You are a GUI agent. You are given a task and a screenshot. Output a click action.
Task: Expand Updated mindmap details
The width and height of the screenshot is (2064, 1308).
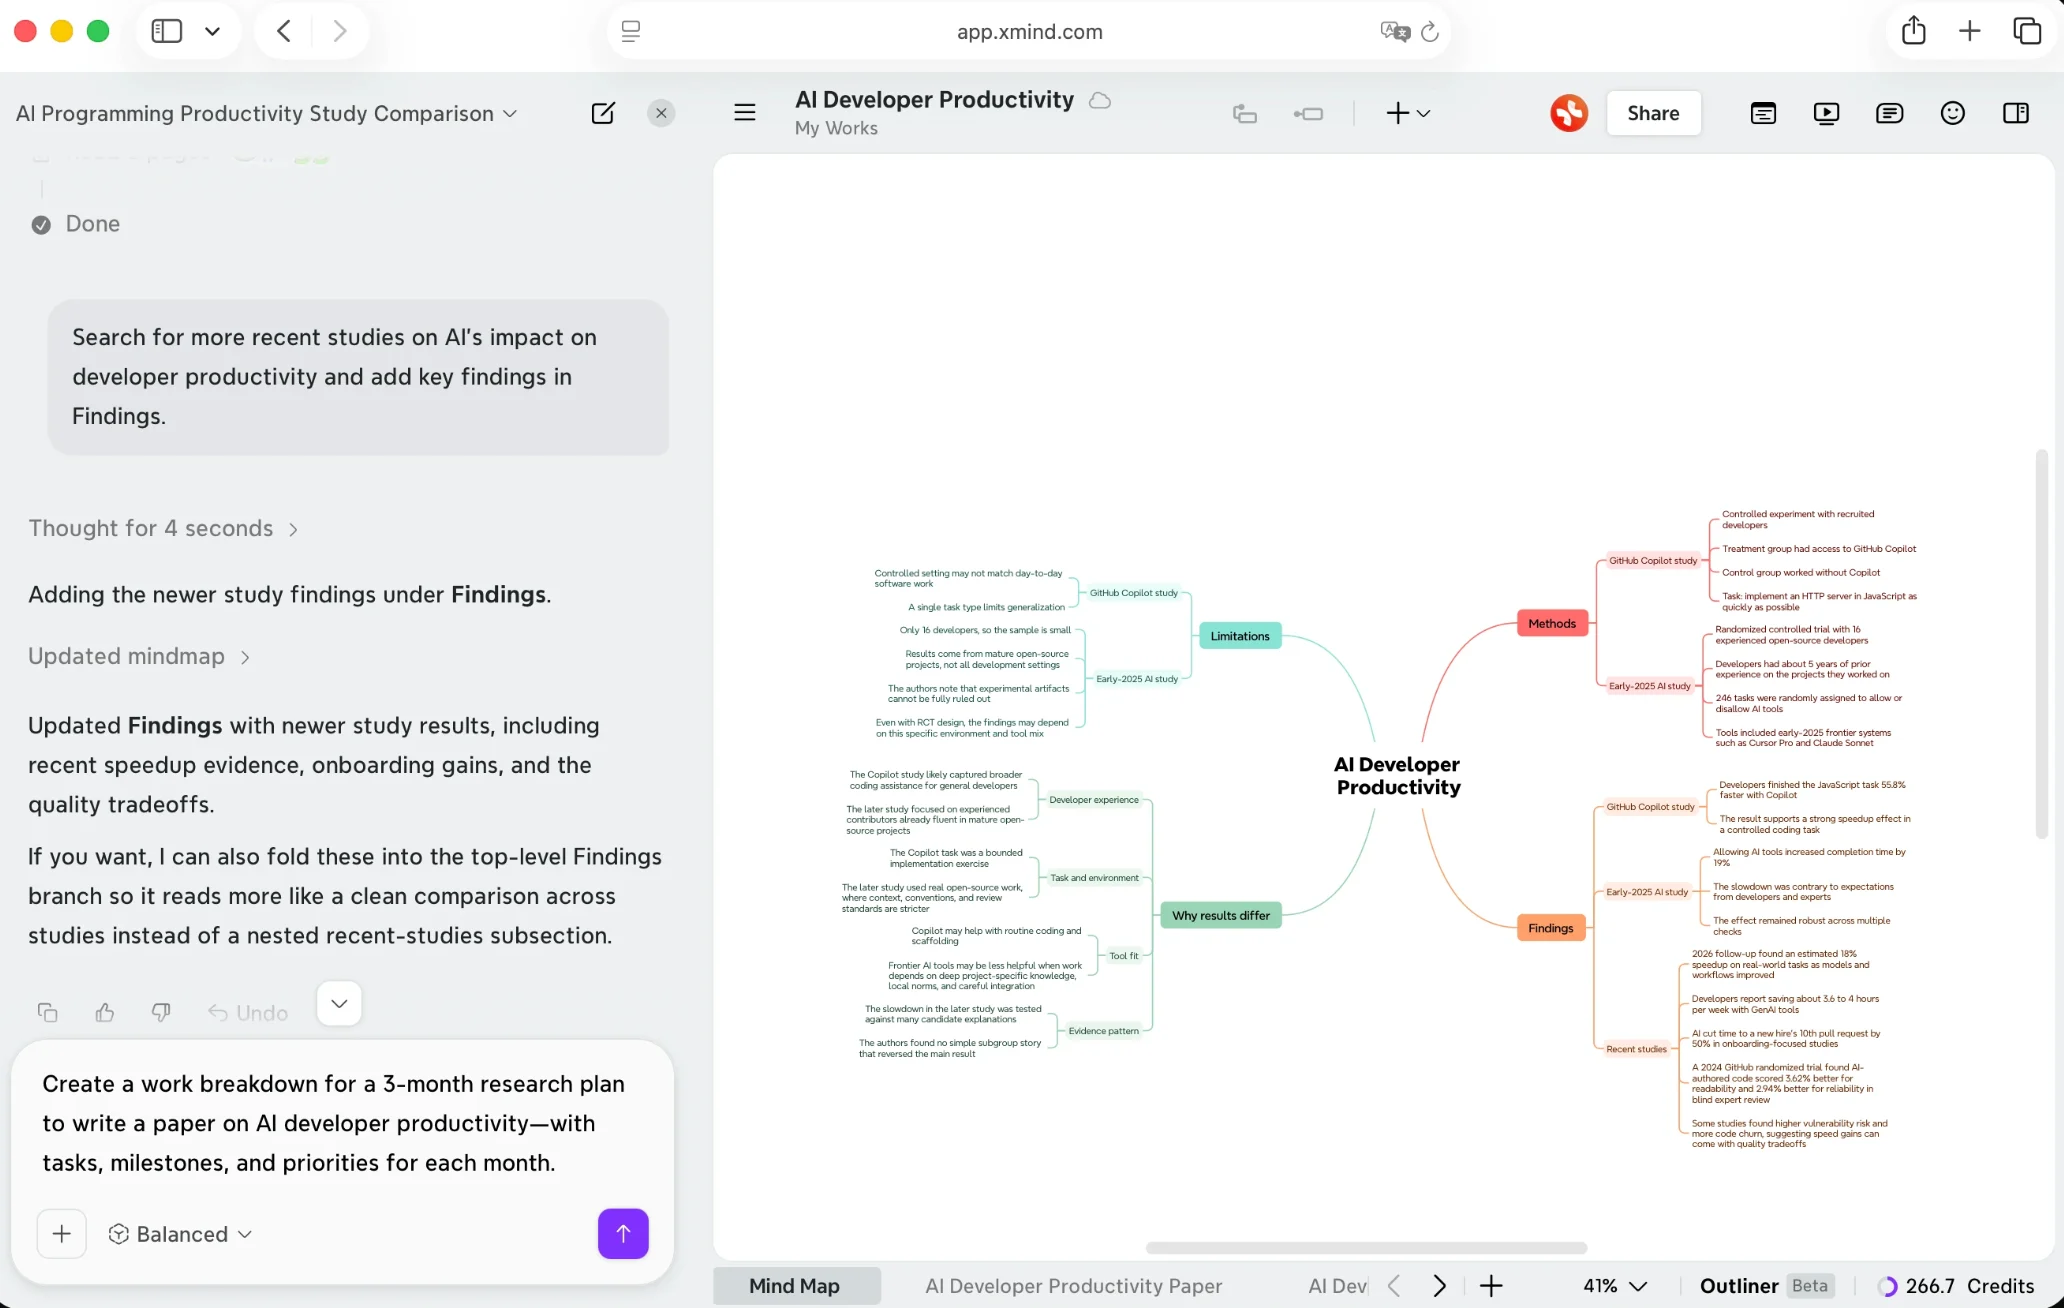[139, 656]
